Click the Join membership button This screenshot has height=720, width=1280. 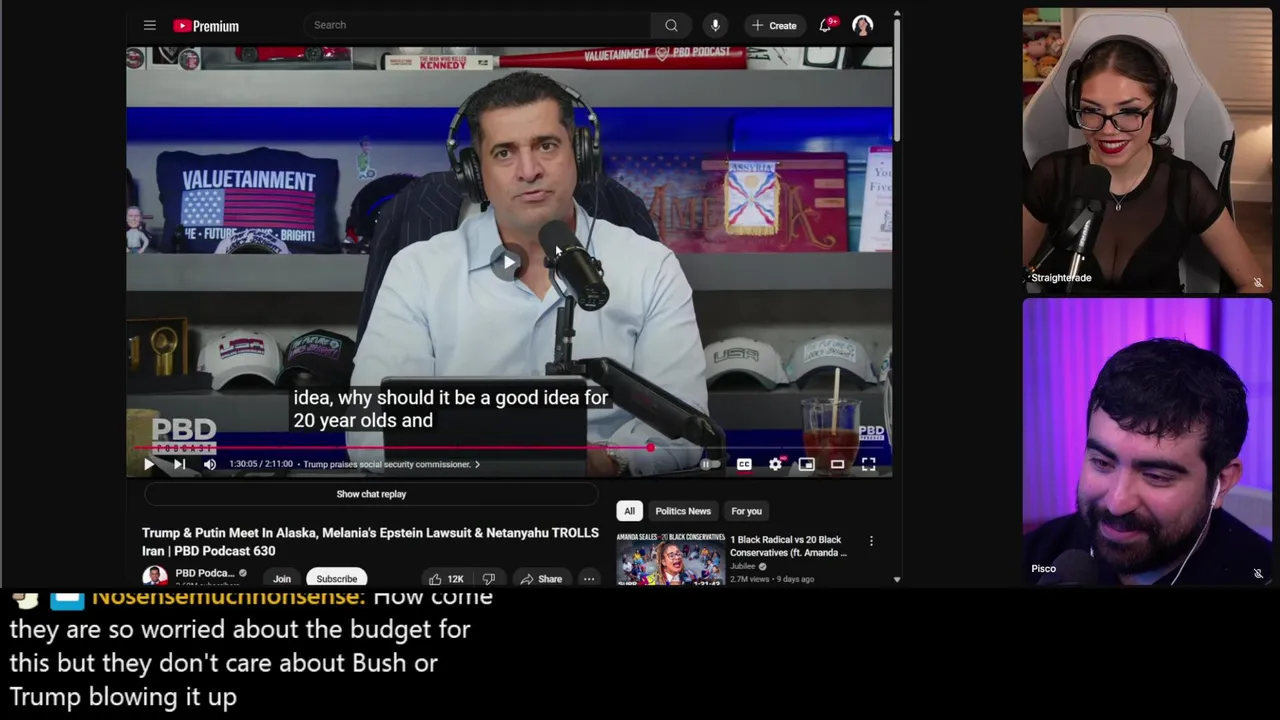coord(282,578)
